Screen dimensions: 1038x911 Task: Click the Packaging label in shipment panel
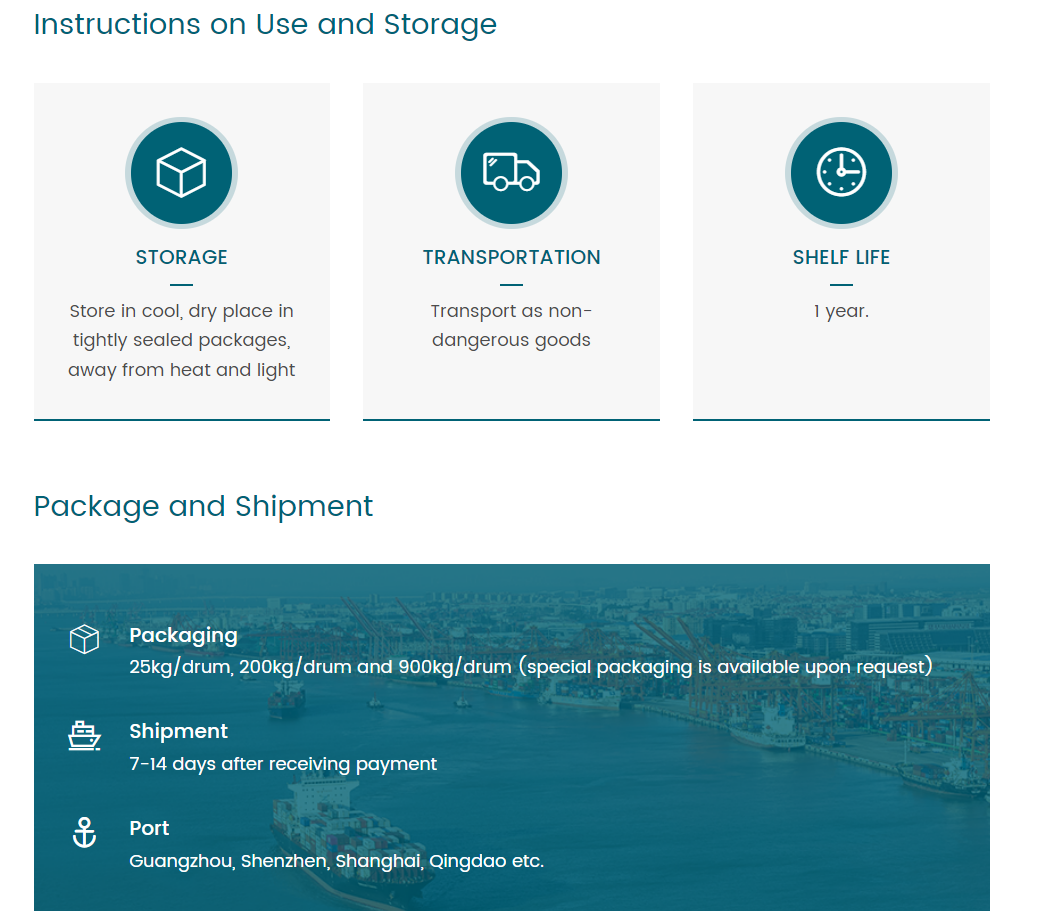click(x=183, y=635)
